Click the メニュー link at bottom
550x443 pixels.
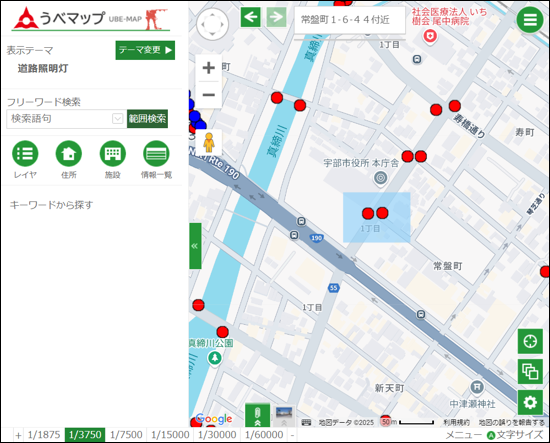coord(463,435)
